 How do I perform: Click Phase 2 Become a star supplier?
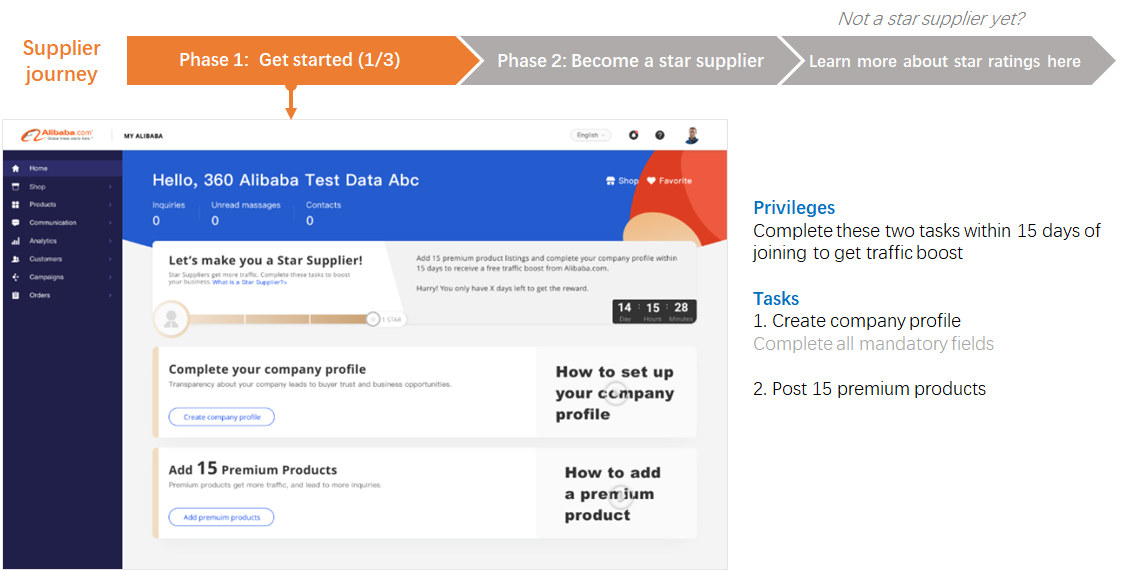point(630,61)
